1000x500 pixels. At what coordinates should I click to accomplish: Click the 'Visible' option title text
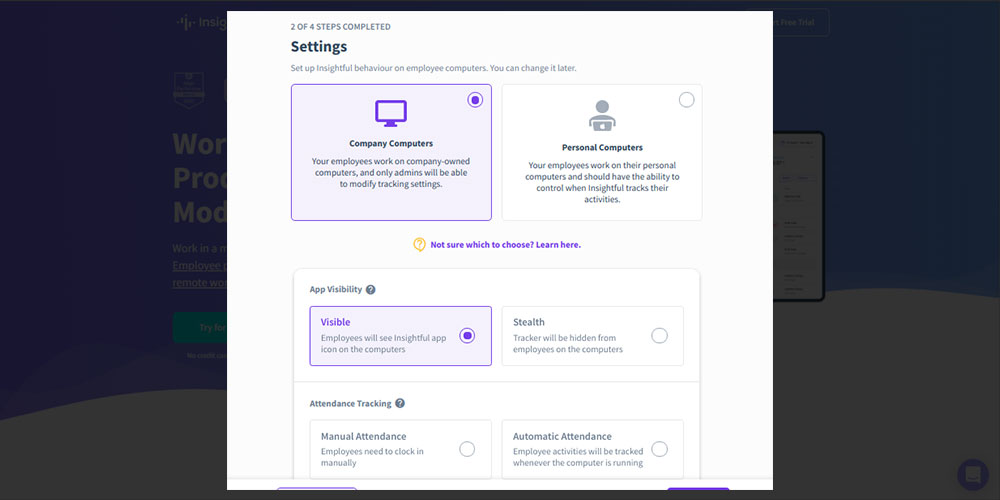[335, 322]
